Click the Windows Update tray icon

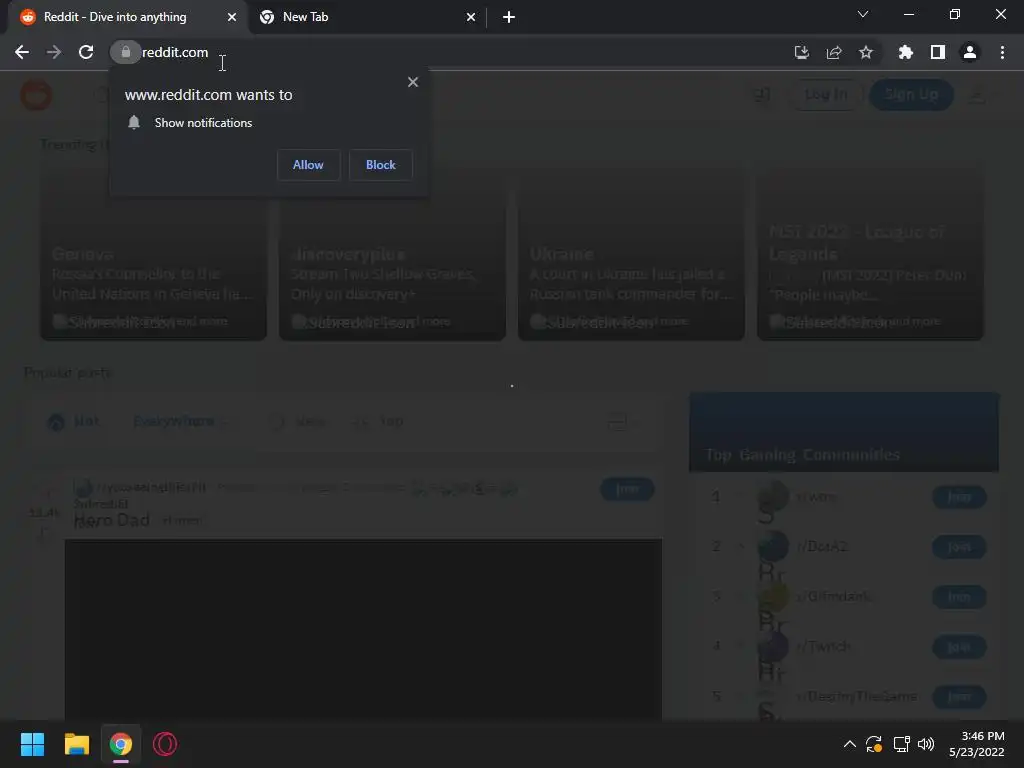pos(874,744)
